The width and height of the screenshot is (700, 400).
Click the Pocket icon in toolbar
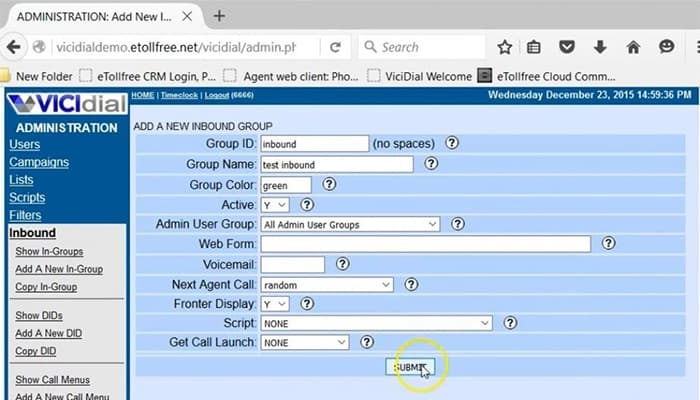567,47
